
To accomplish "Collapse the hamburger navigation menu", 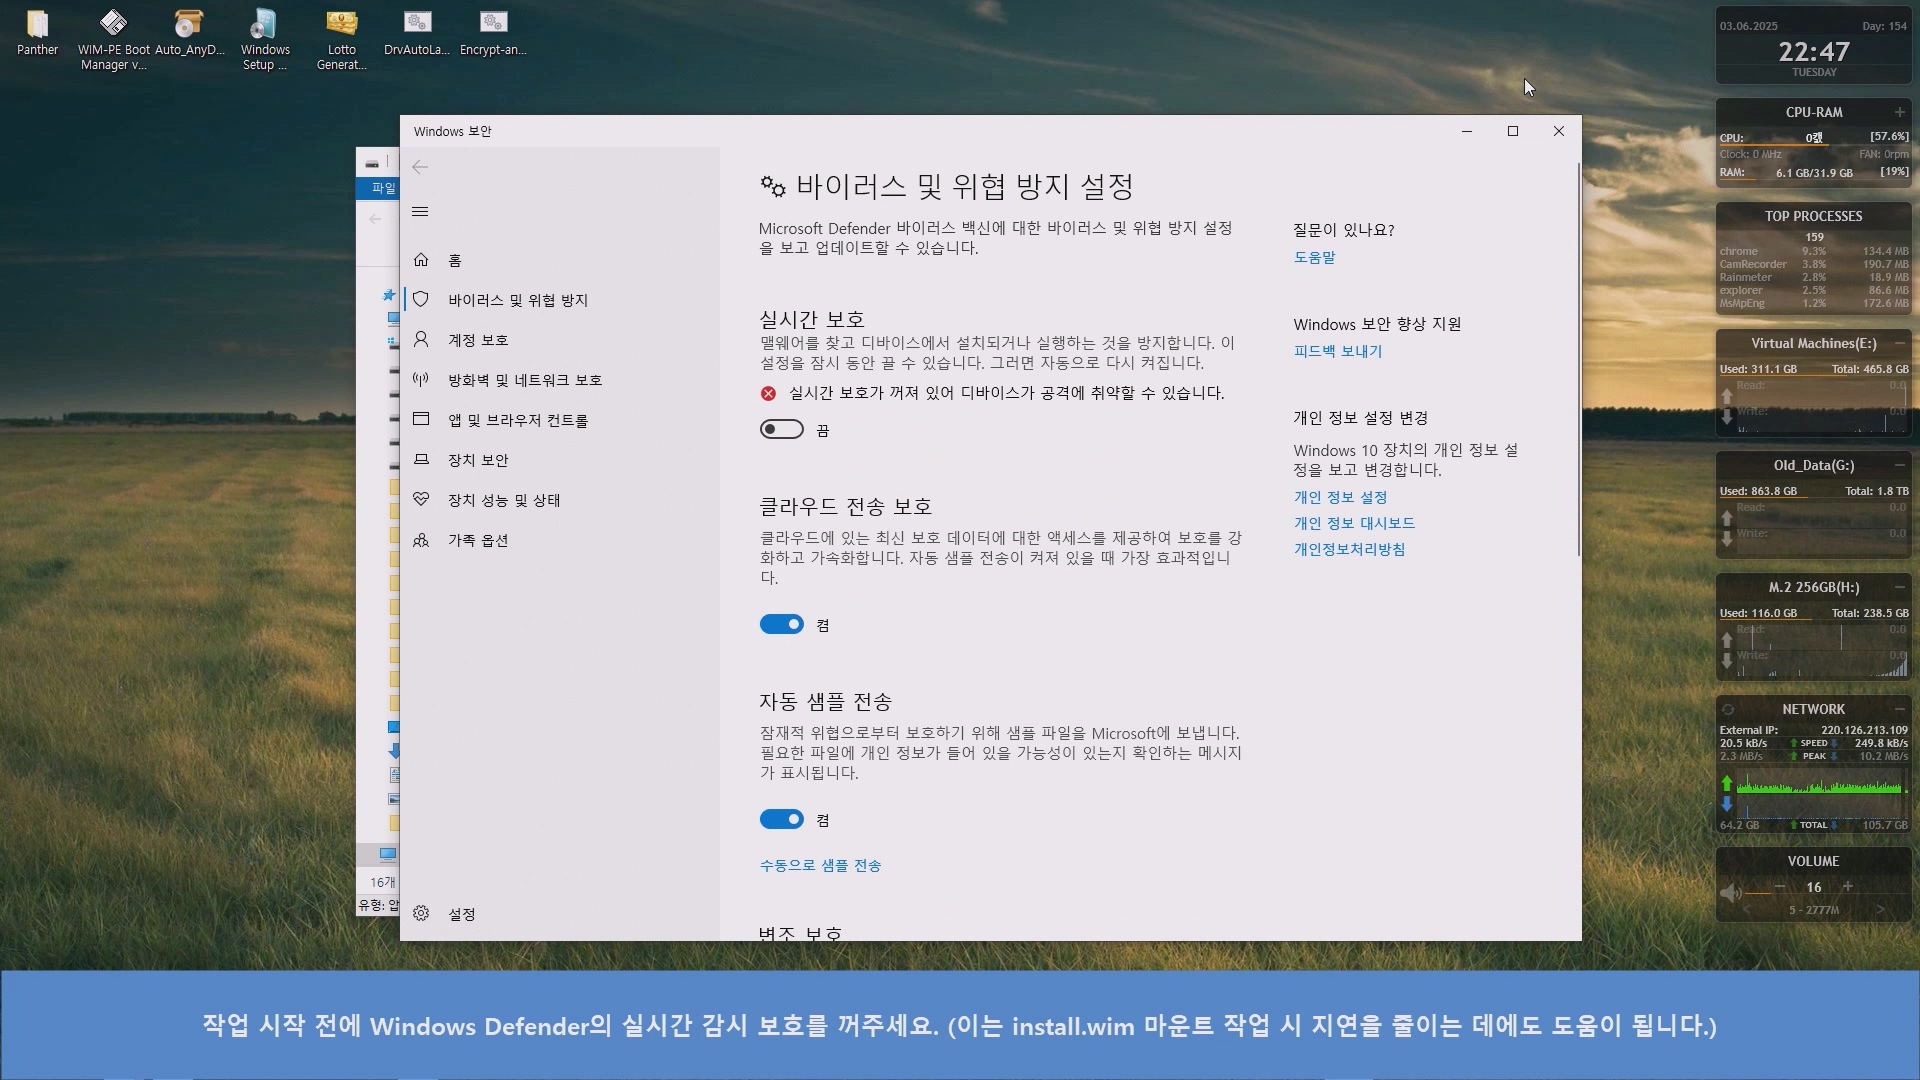I will [420, 211].
